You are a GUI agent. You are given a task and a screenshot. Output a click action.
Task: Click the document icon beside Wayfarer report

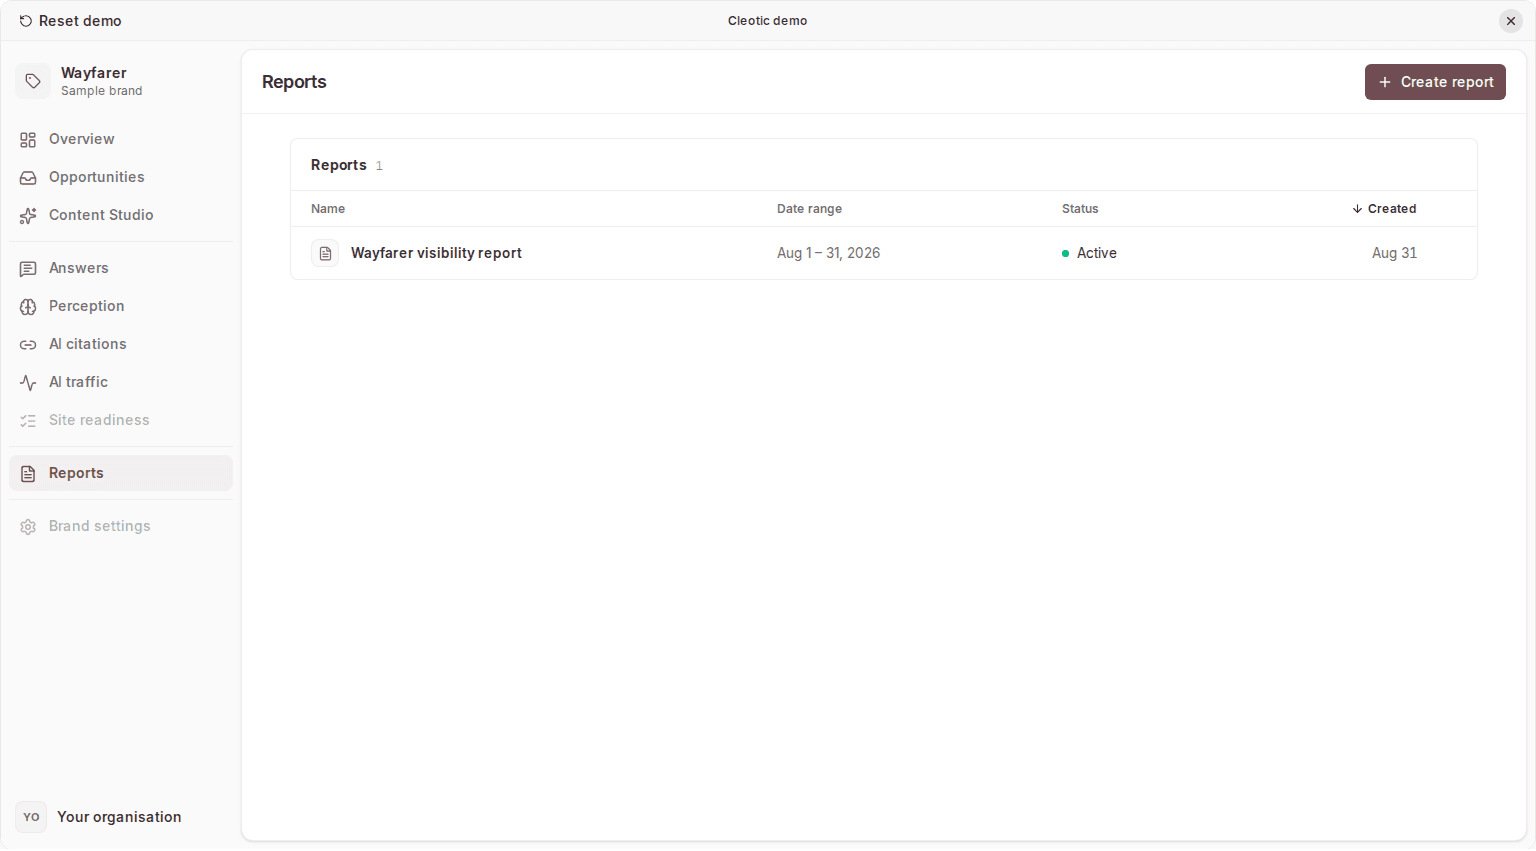pyautogui.click(x=325, y=254)
